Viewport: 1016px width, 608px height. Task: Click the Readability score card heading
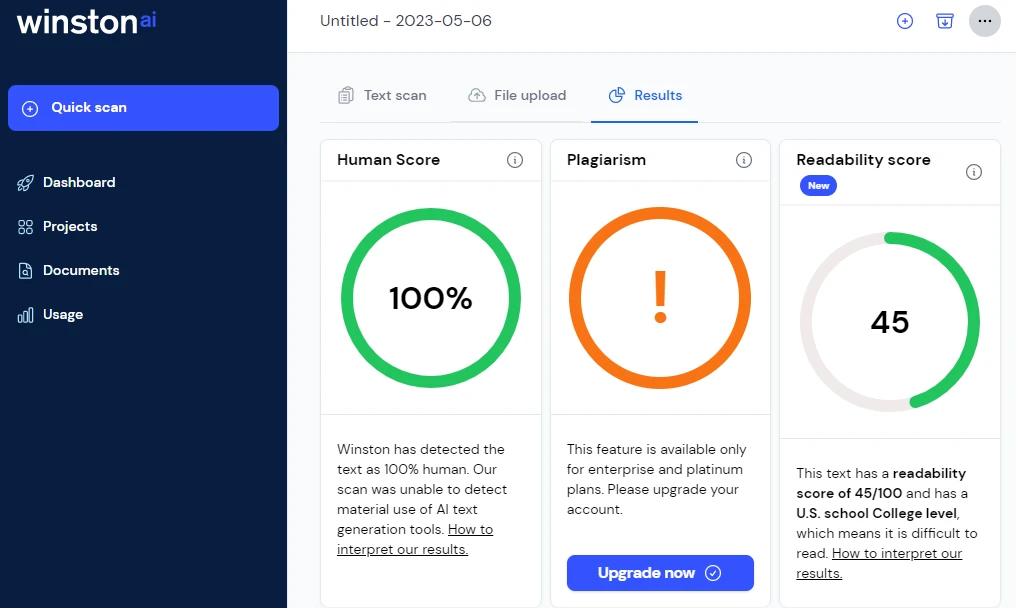(x=864, y=159)
